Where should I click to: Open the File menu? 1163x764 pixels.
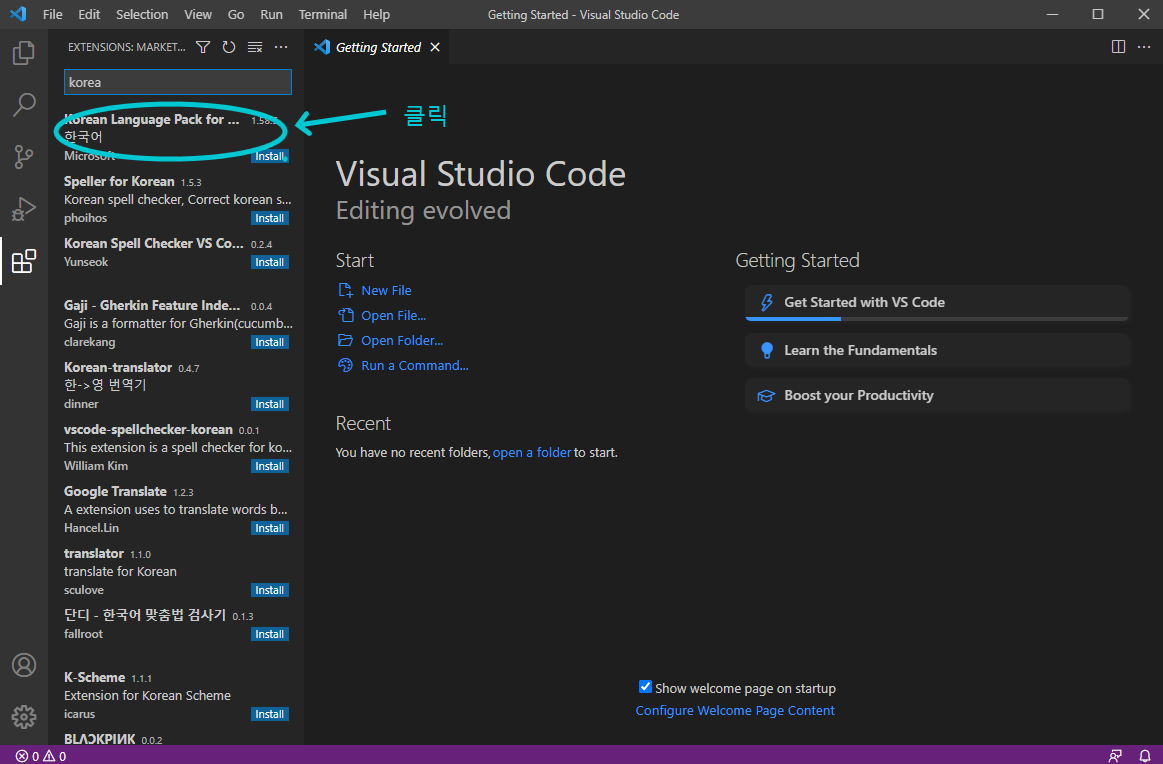click(53, 14)
